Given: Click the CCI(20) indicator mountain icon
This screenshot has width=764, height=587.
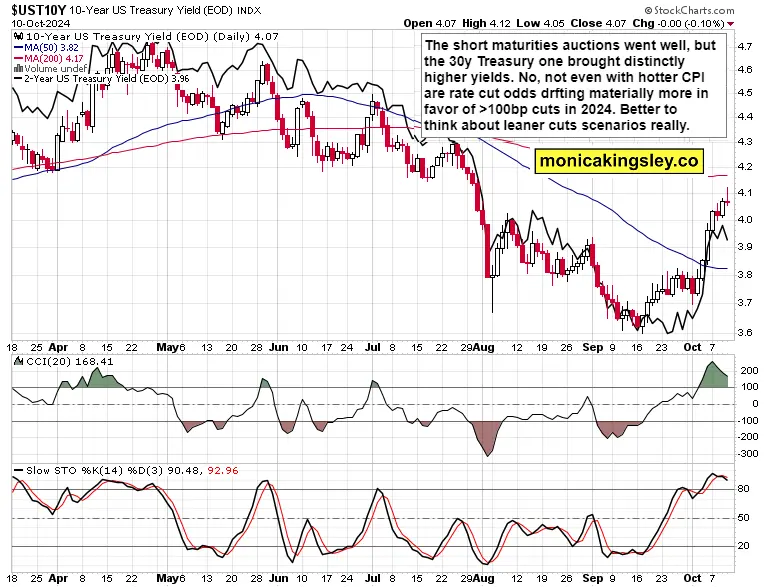Looking at the screenshot, I should (x=19, y=361).
